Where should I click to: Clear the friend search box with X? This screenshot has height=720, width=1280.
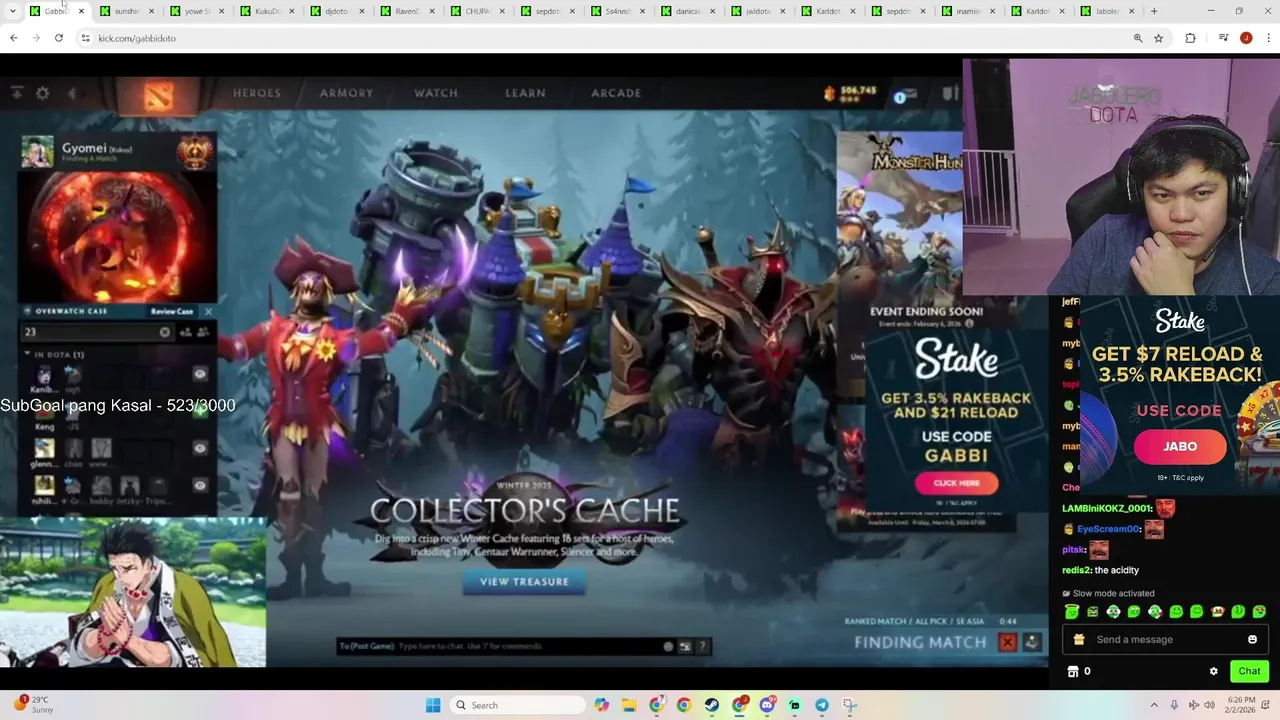(x=165, y=332)
